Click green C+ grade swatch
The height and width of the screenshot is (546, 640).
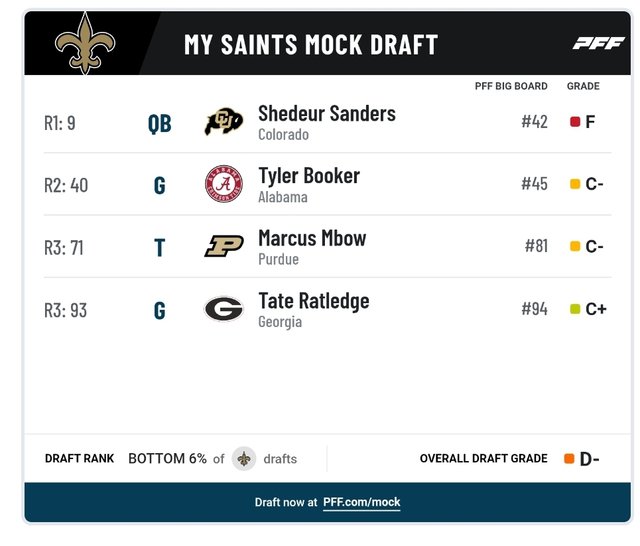click(575, 309)
